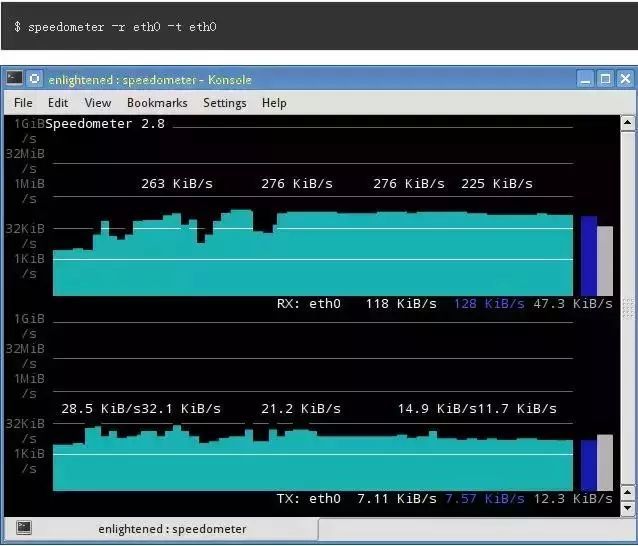Open the Edit menu
Image resolution: width=638 pixels, height=546 pixels.
[x=58, y=103]
